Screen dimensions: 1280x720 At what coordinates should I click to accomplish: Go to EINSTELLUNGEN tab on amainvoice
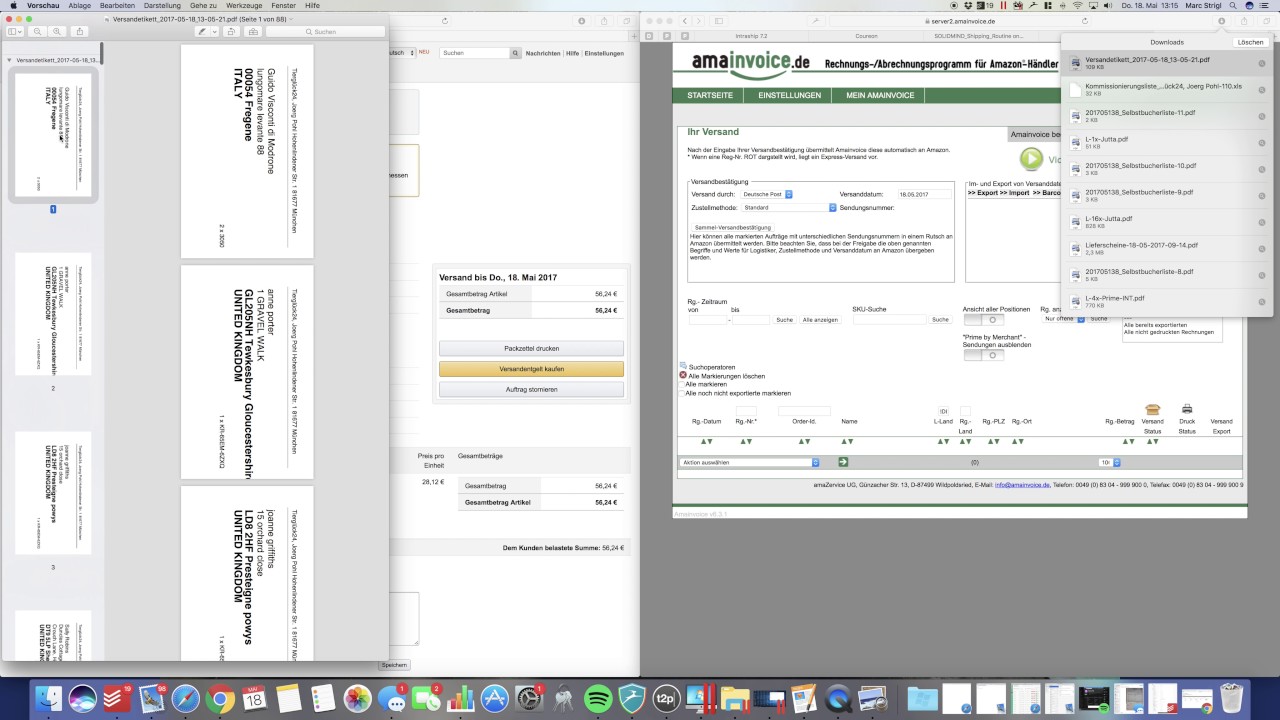click(790, 95)
